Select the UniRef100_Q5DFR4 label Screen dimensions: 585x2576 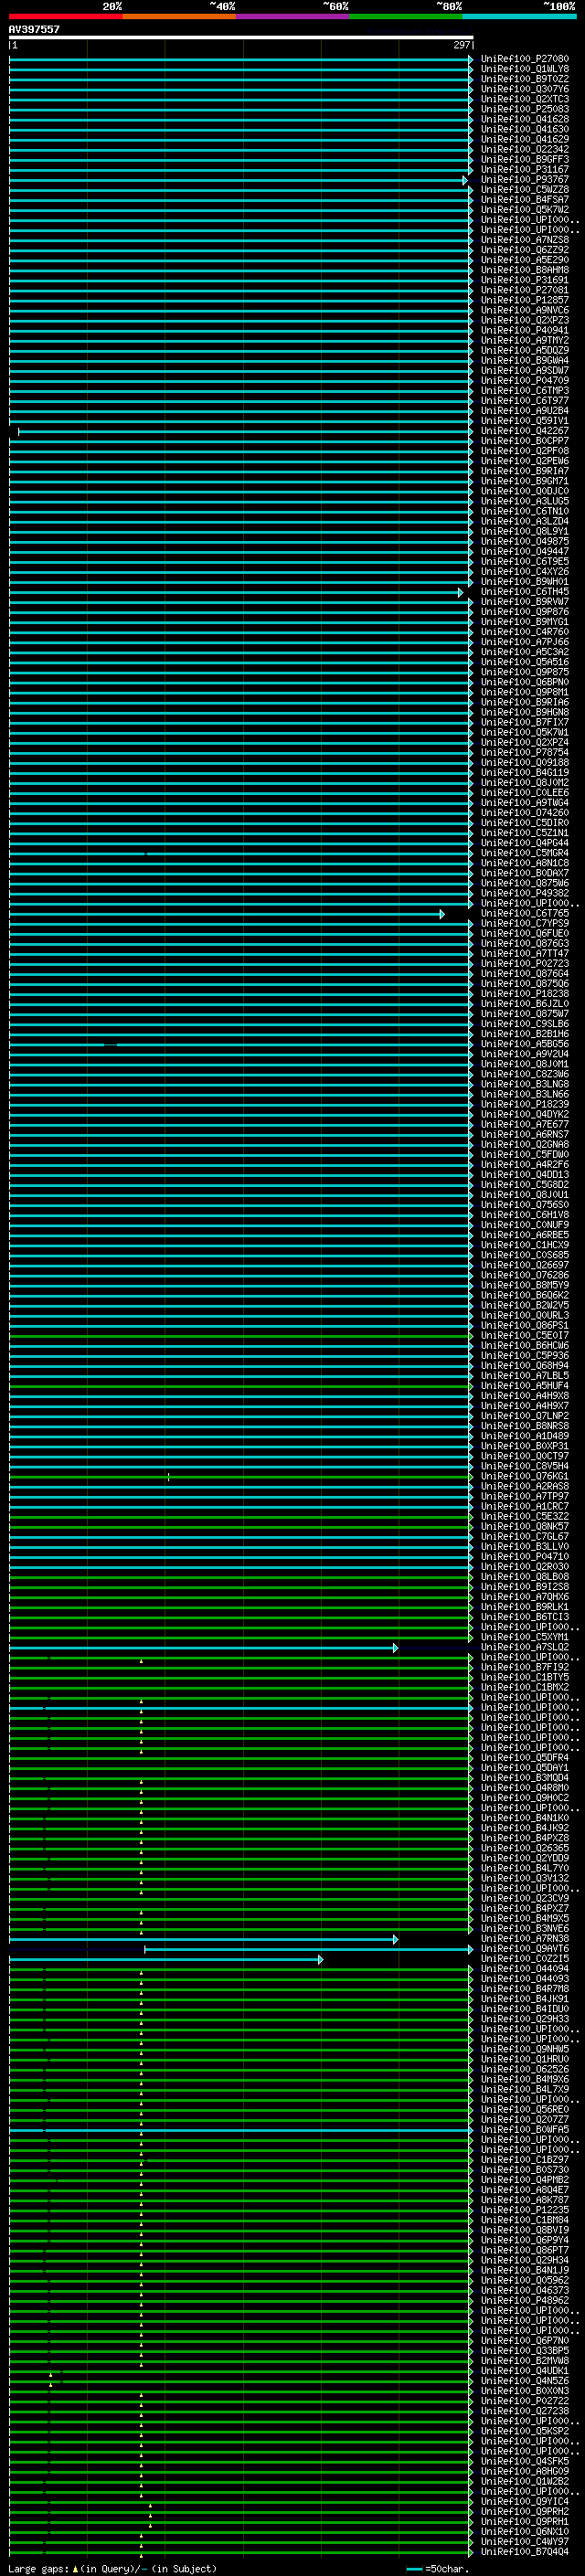pyautogui.click(x=525, y=1757)
